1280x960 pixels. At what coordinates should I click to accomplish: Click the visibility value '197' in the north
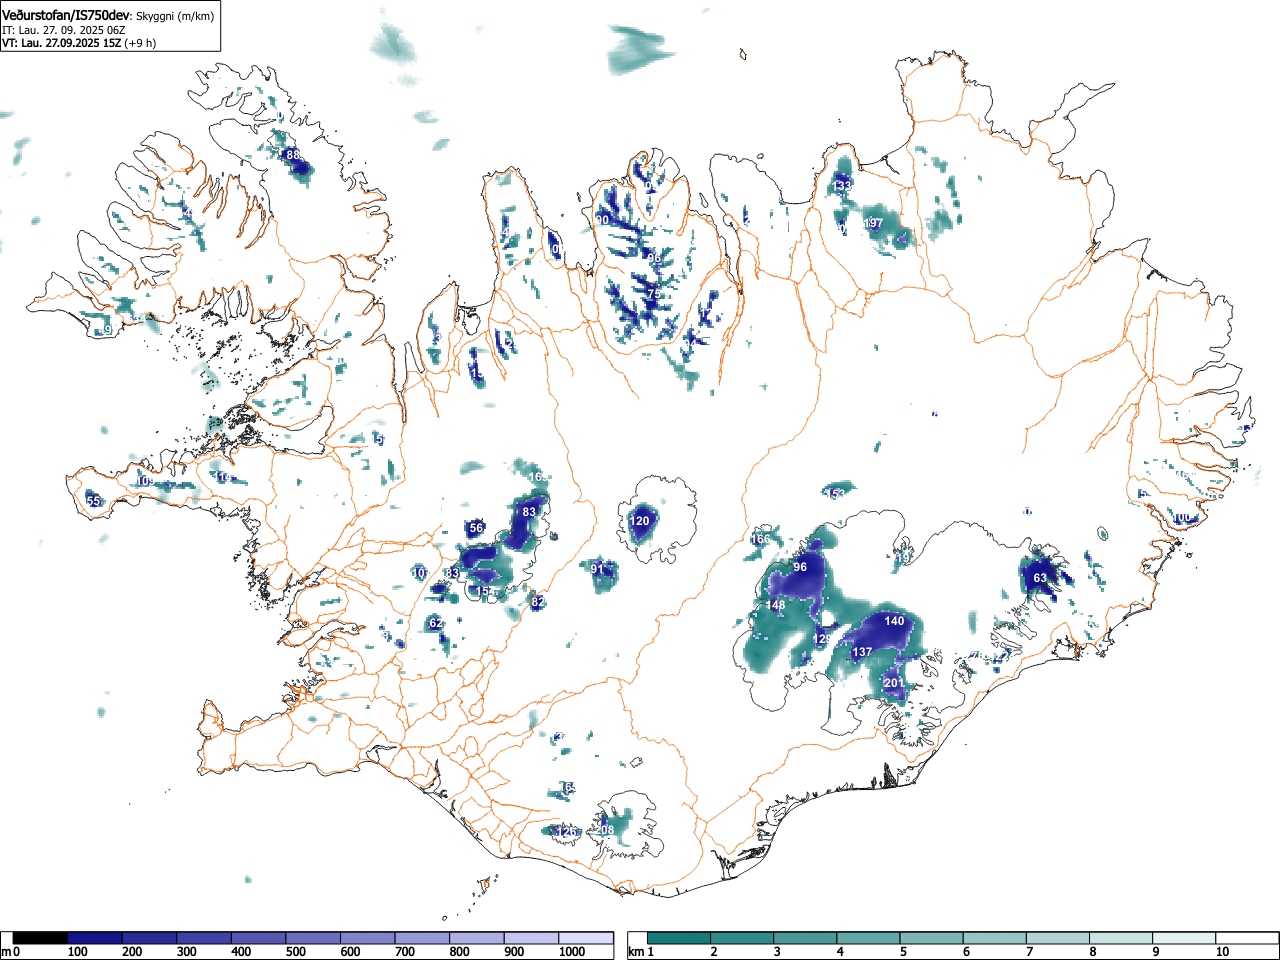coord(874,223)
